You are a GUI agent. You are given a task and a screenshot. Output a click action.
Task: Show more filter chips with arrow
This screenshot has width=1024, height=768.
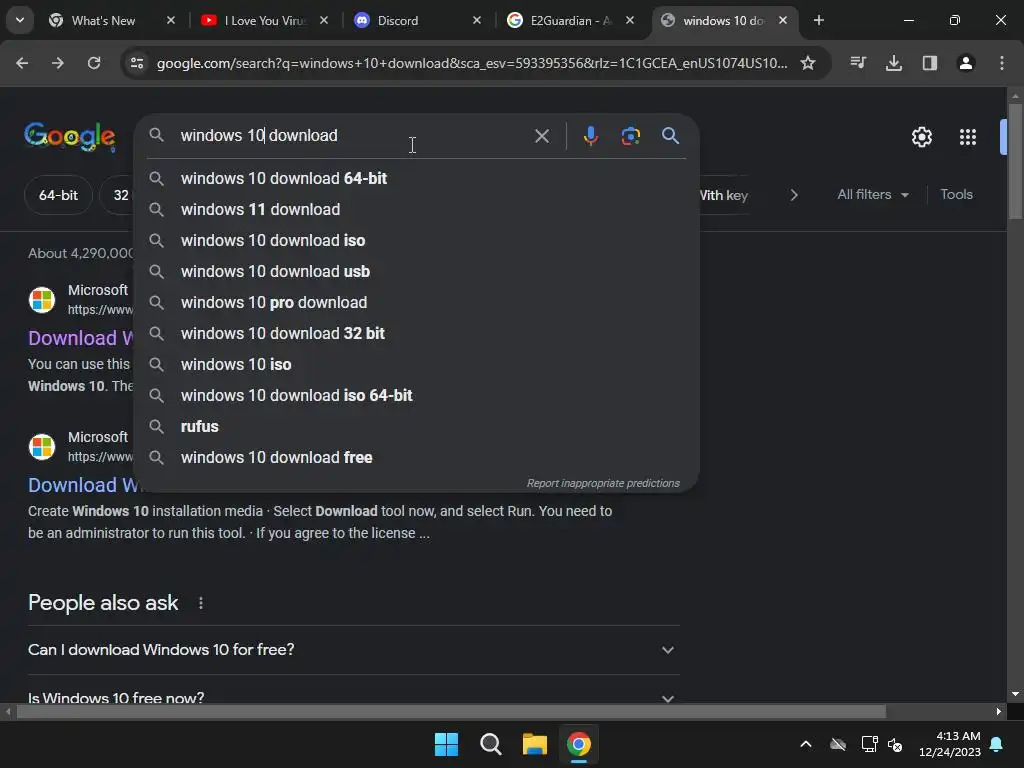[x=794, y=195]
